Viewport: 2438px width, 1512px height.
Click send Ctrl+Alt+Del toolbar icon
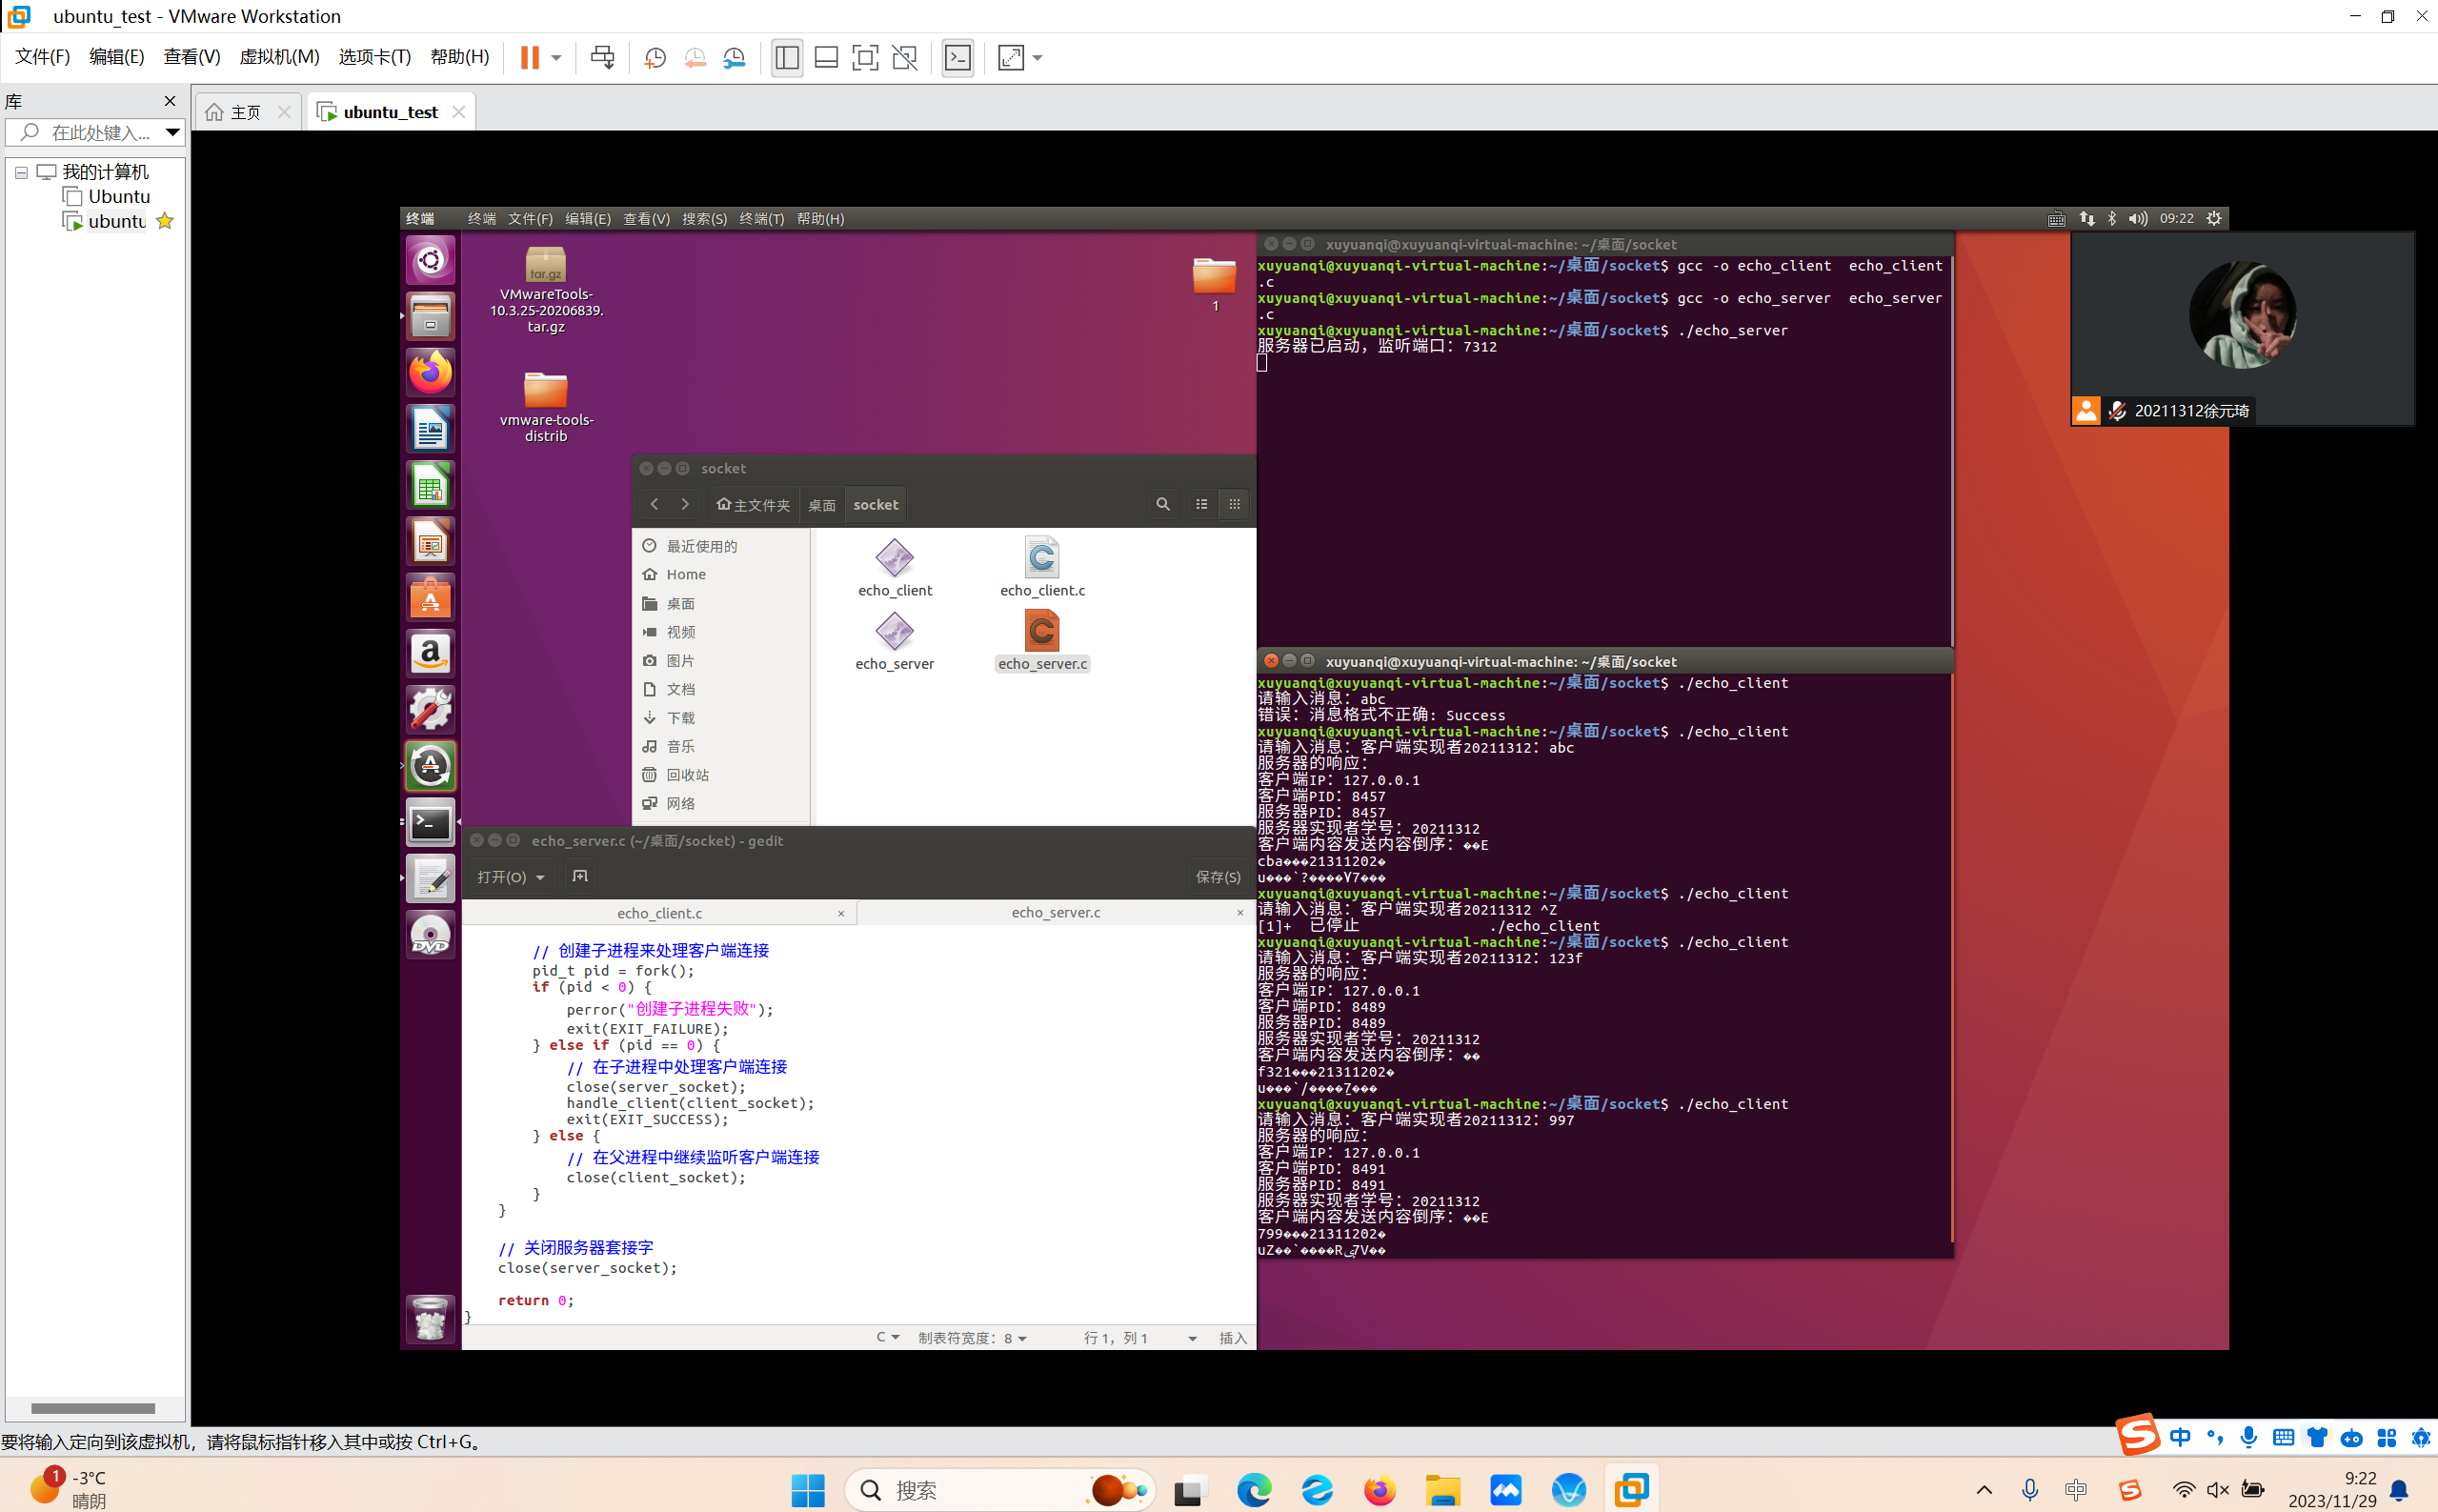tap(602, 58)
